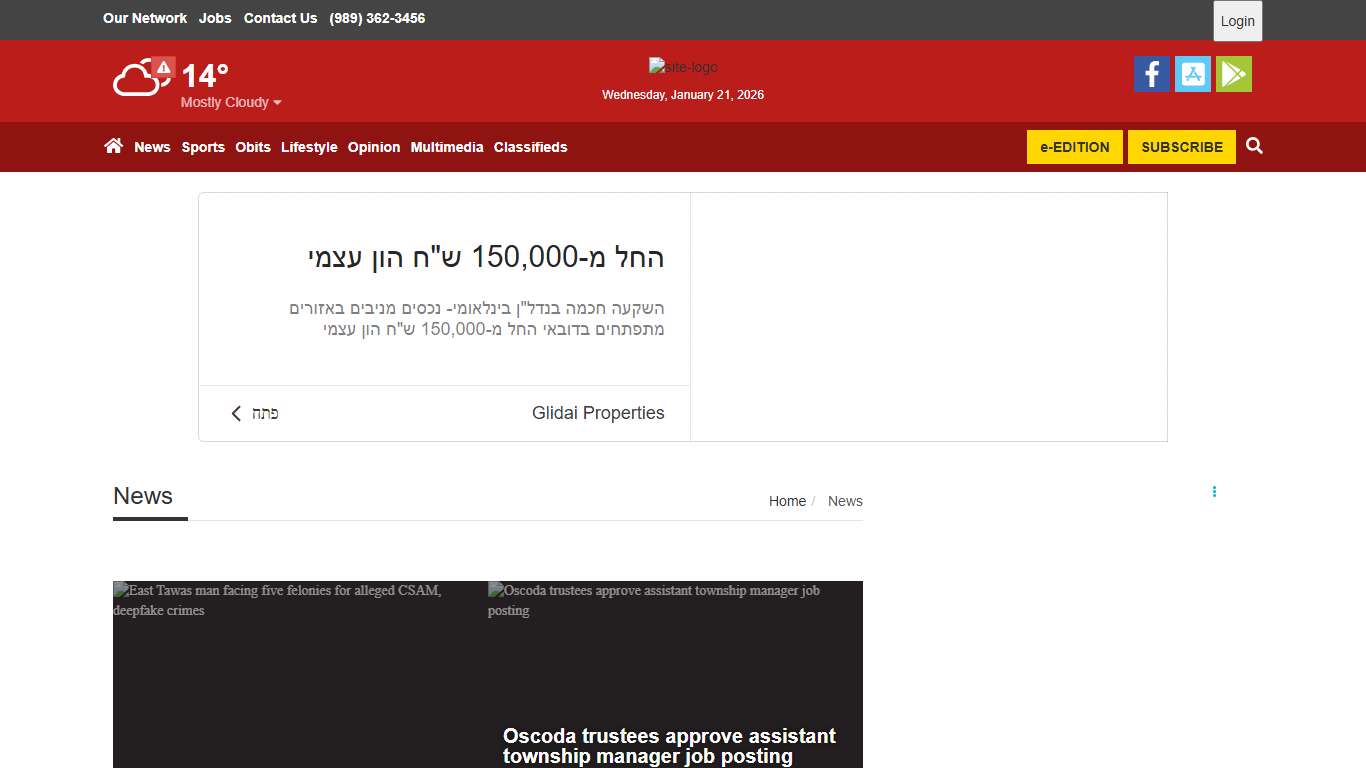Open the Sports menu
This screenshot has height=768, width=1366.
pos(203,147)
